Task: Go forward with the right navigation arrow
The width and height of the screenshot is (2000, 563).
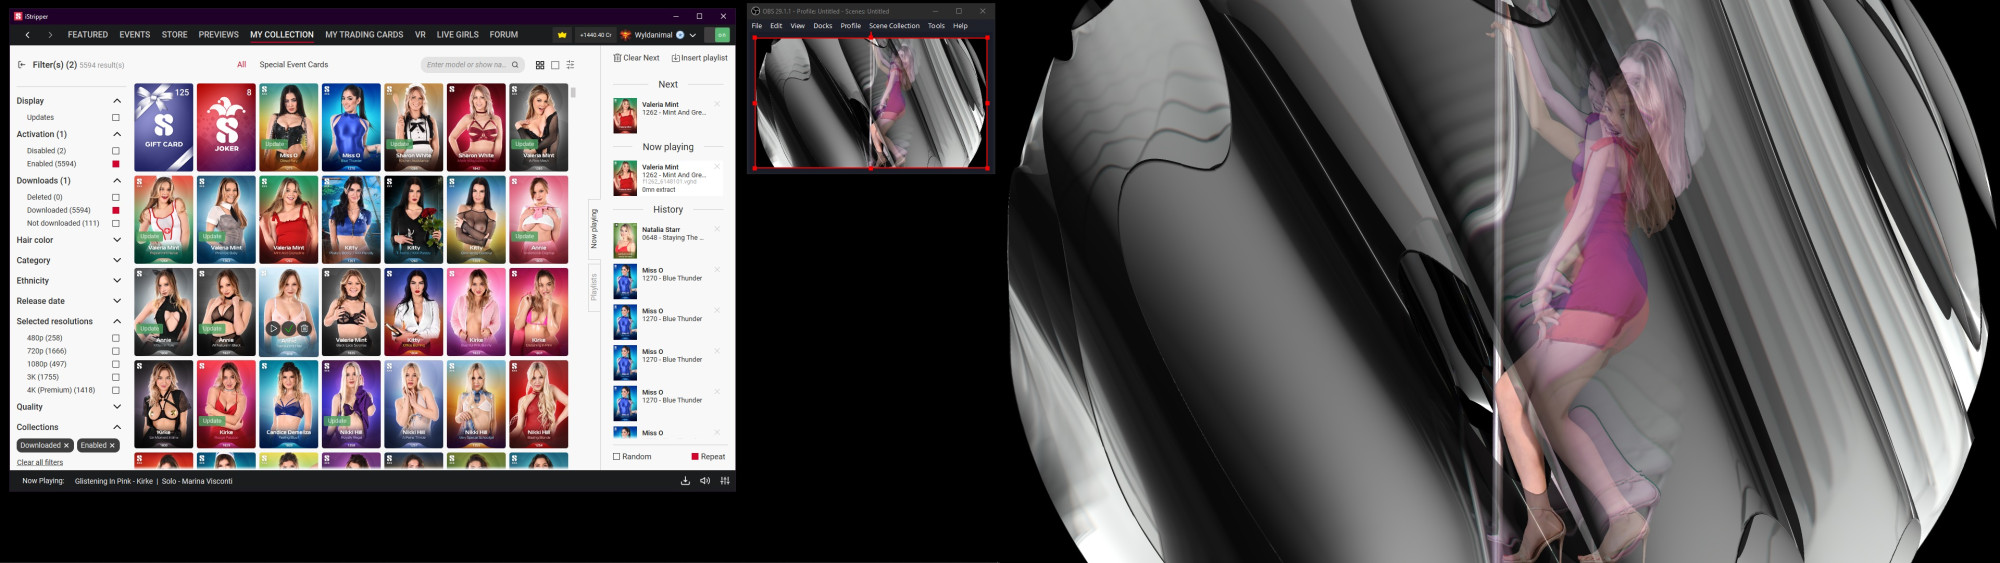Action: (50, 35)
